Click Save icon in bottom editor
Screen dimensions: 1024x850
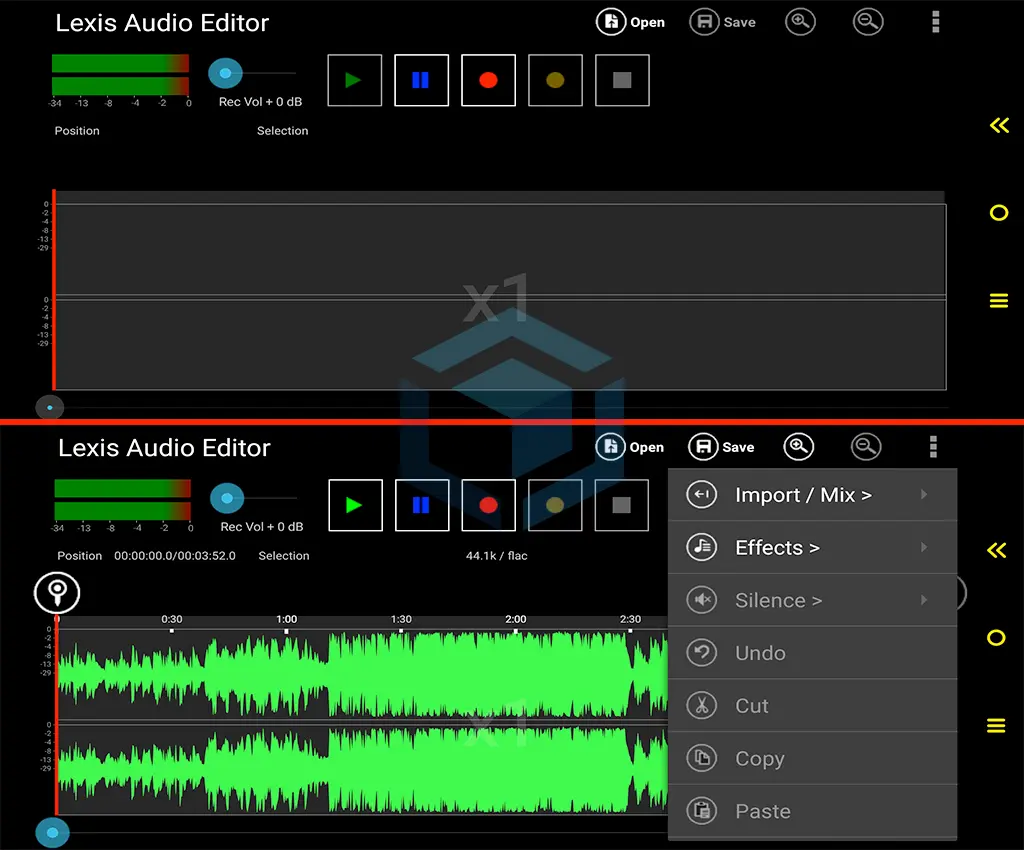click(703, 447)
